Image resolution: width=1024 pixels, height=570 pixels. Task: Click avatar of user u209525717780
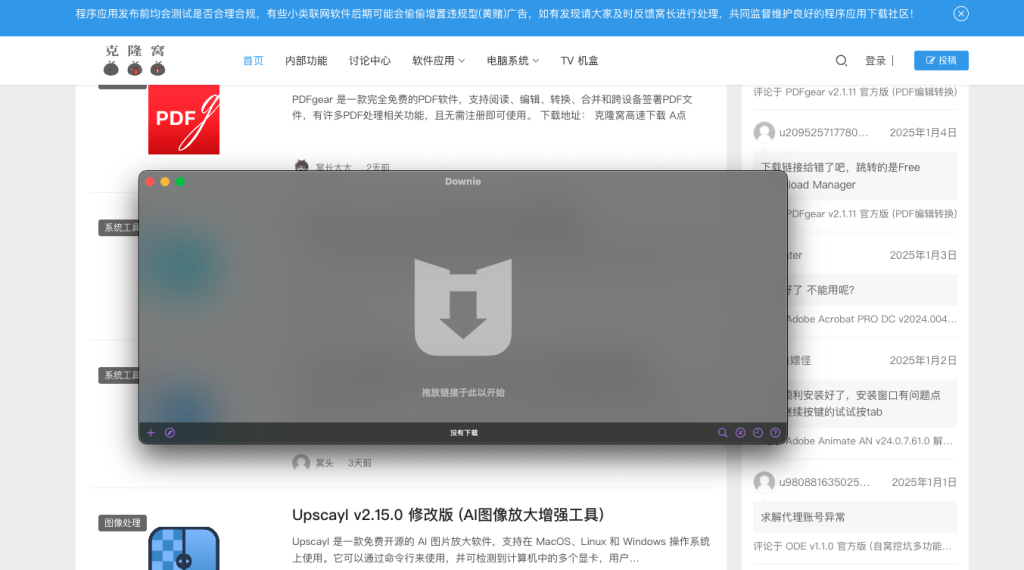point(764,133)
